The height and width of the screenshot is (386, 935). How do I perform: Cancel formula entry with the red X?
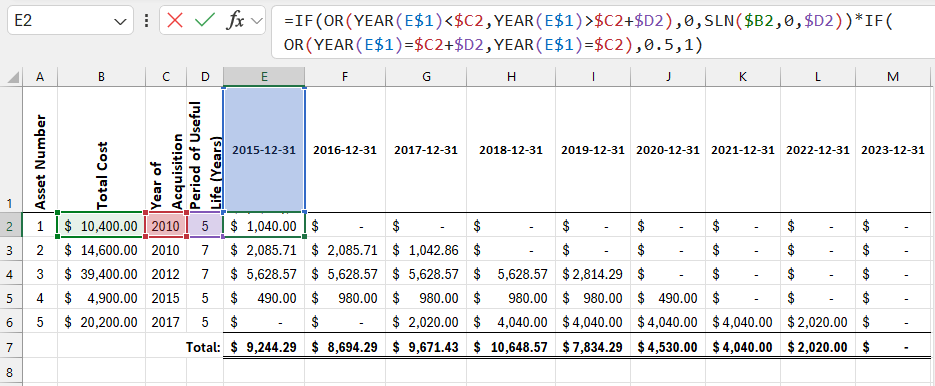[175, 20]
